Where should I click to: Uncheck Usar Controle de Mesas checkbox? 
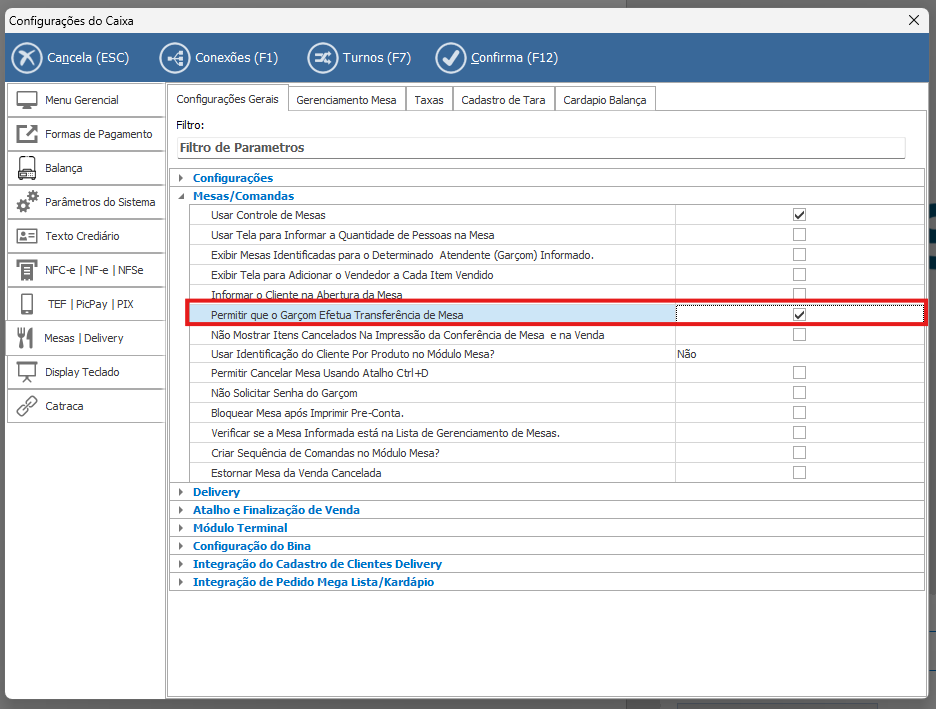tap(799, 215)
